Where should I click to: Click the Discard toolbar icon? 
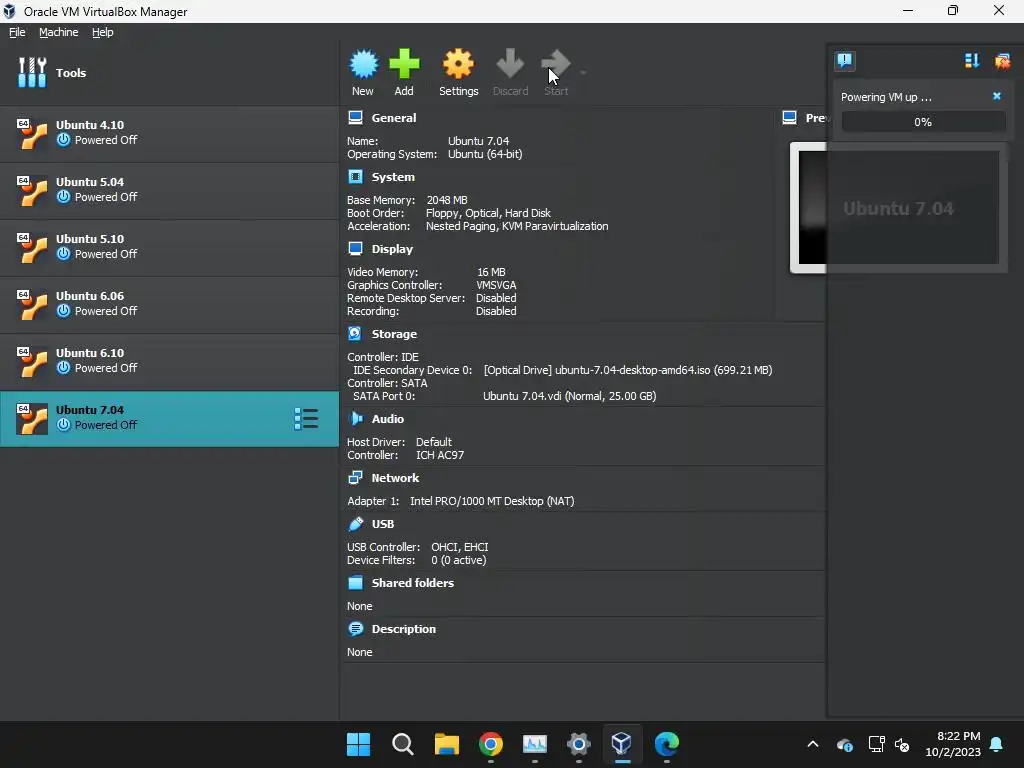pos(510,64)
